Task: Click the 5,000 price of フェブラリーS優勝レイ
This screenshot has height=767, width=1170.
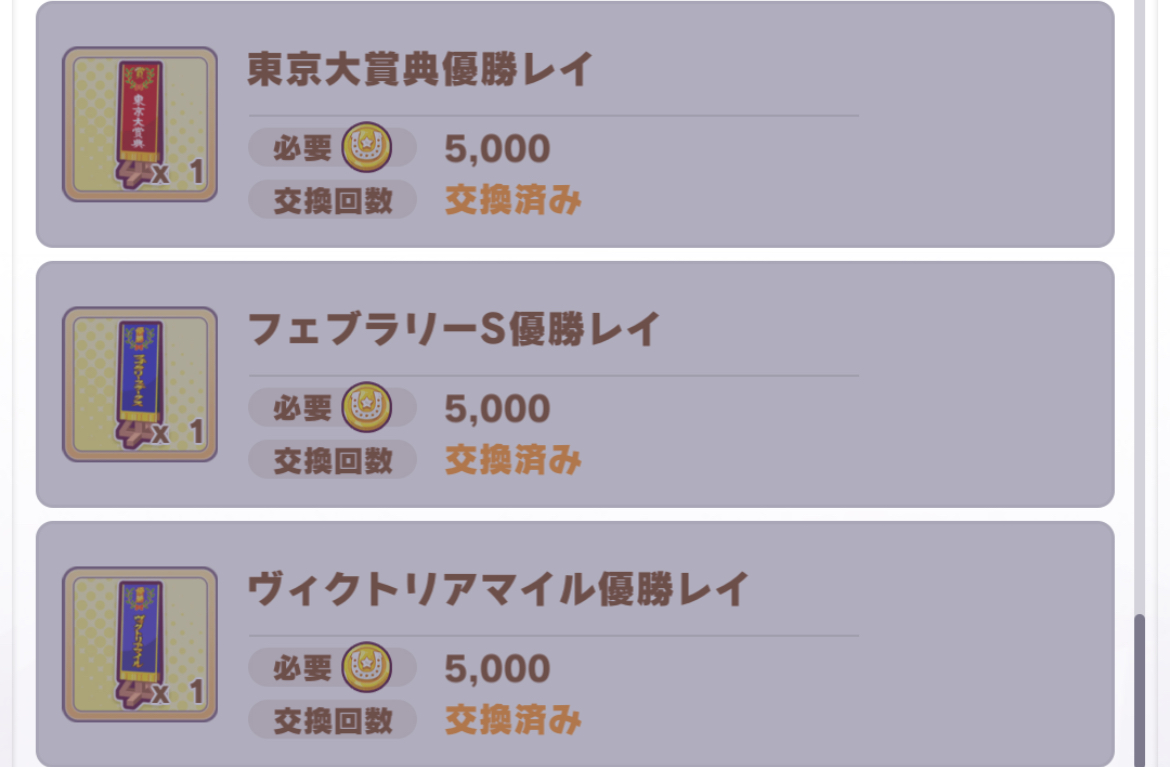Action: tap(497, 409)
